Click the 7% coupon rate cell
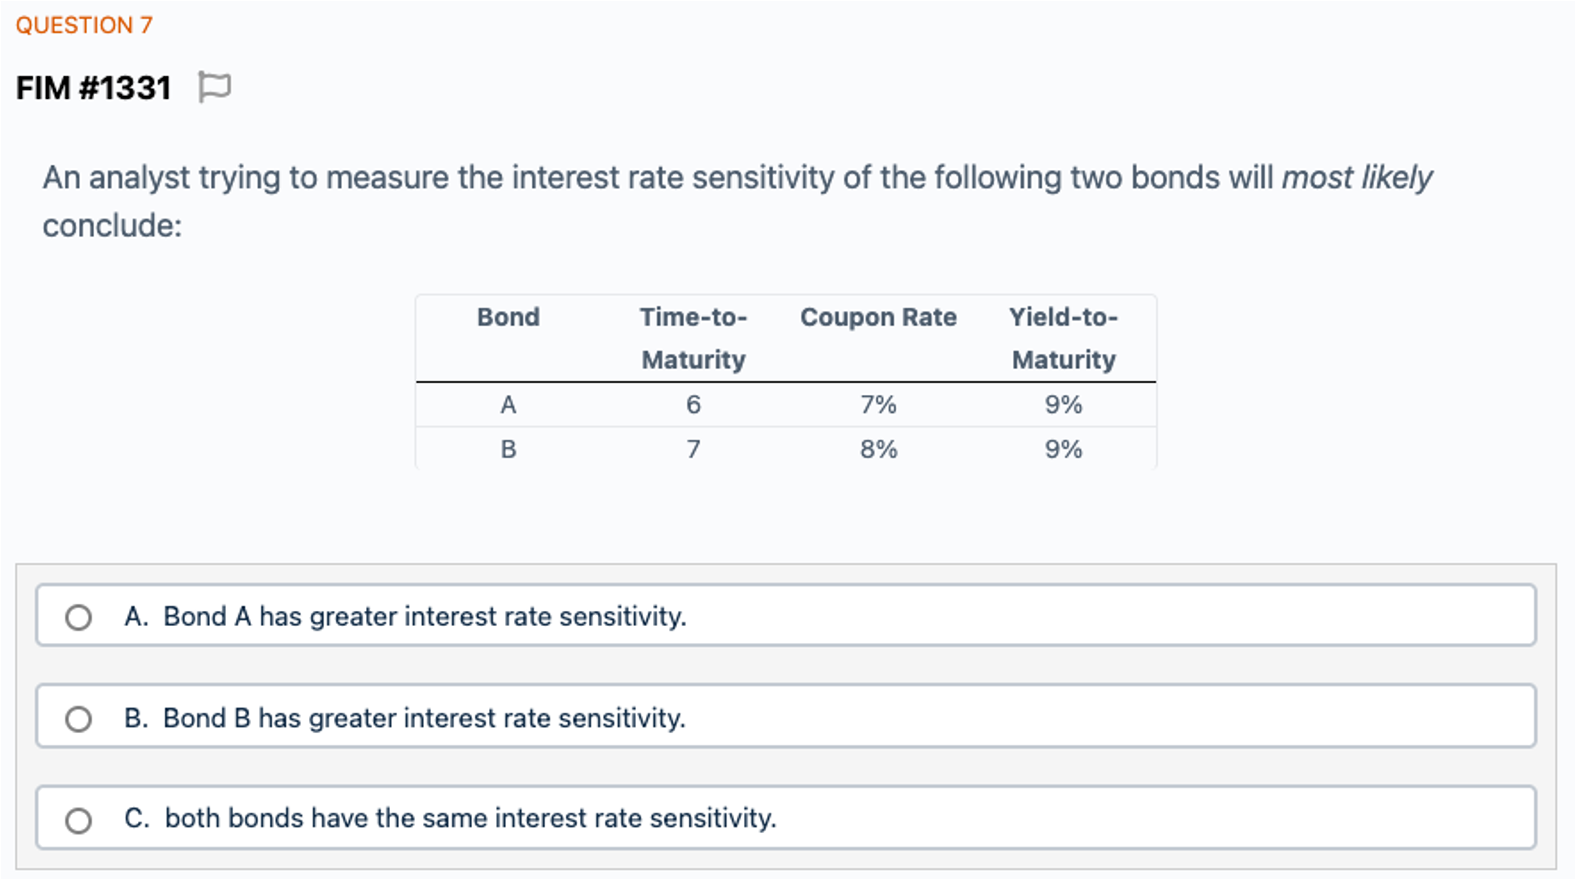 (x=878, y=405)
